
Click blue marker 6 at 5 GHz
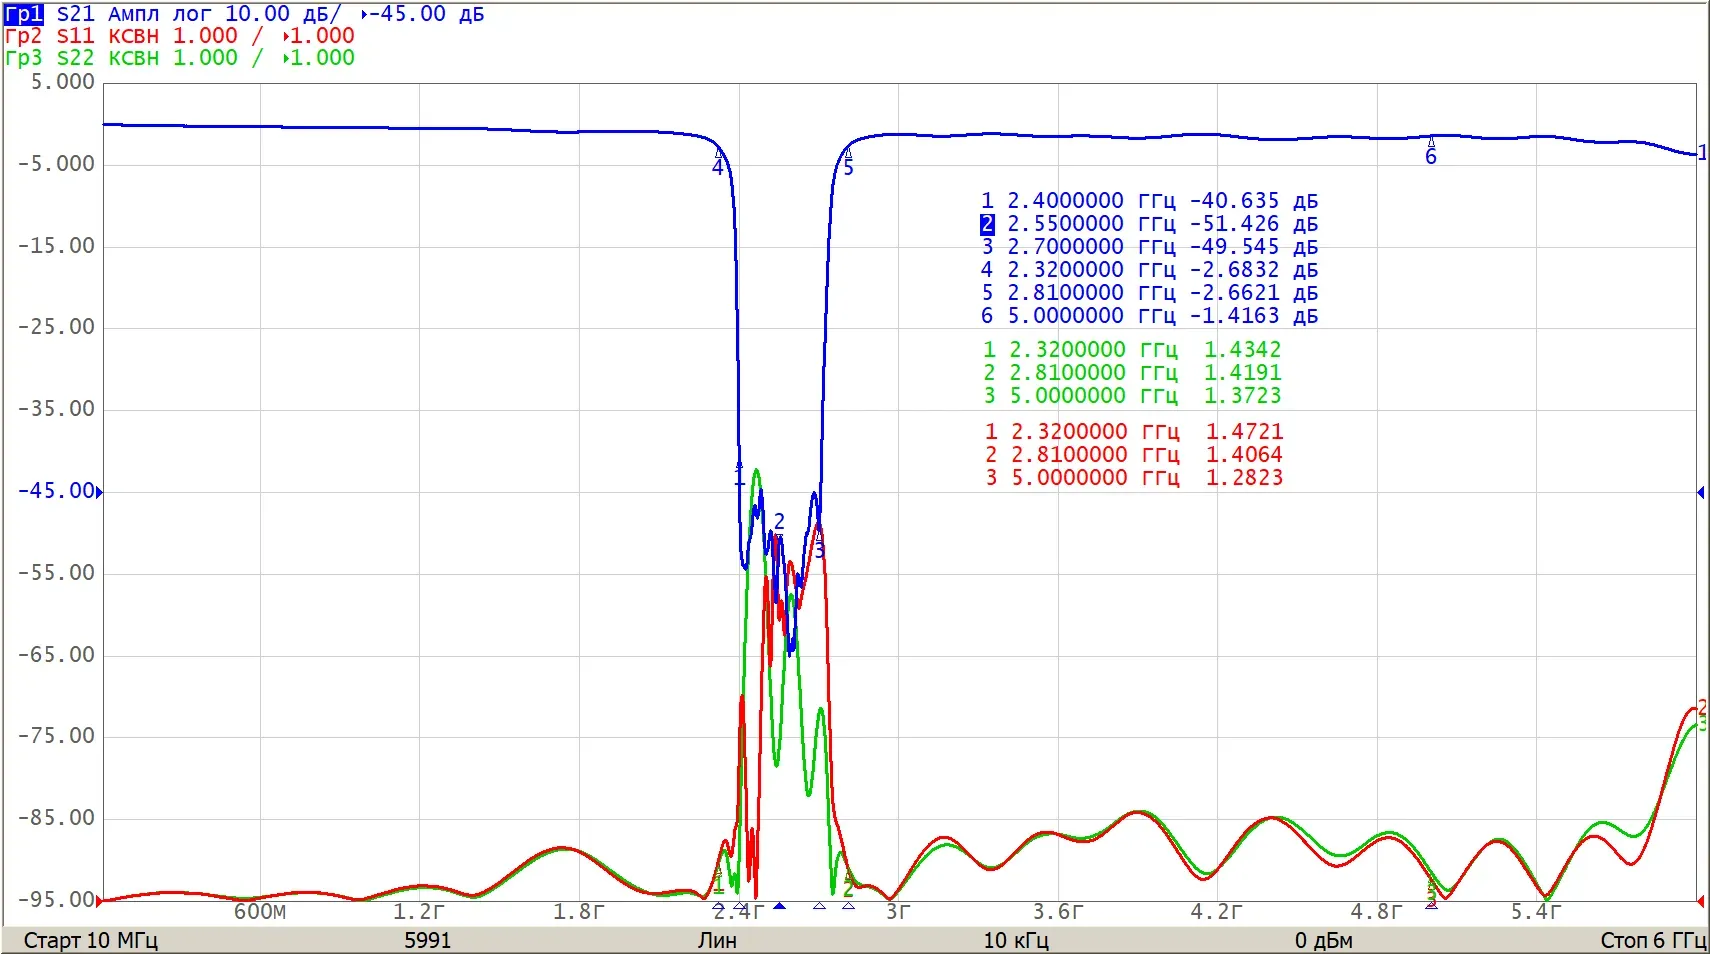(x=1431, y=151)
